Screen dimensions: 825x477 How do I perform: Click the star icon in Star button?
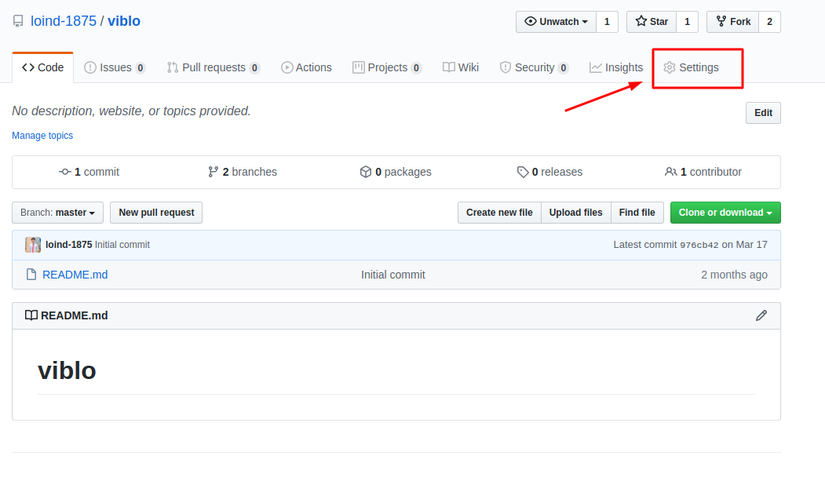click(641, 21)
